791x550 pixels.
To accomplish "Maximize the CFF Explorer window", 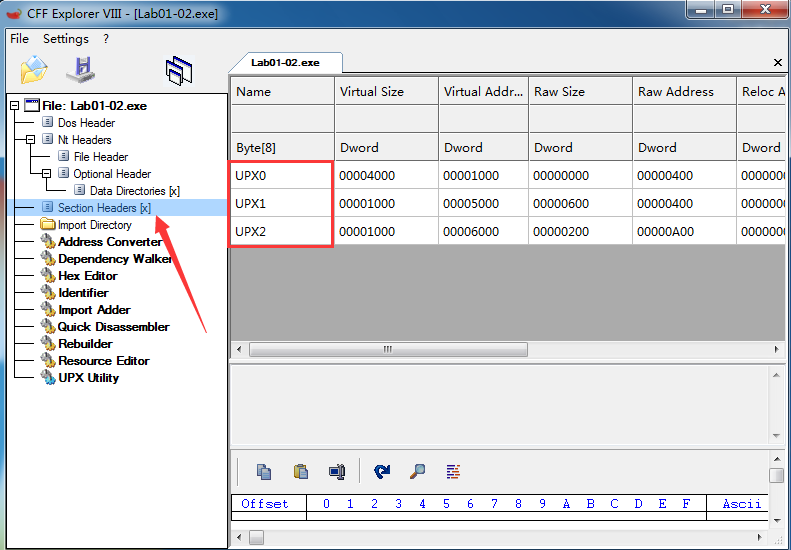I will click(728, 10).
